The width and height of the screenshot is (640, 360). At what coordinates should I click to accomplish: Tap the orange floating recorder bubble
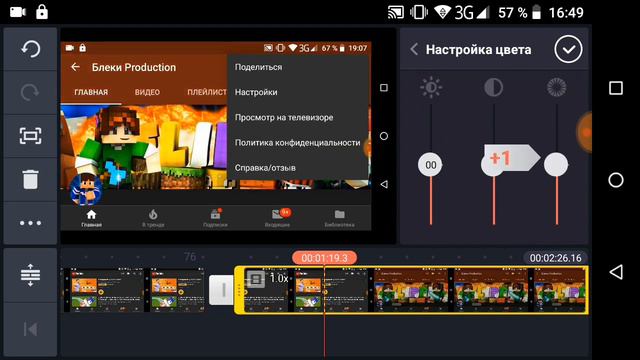coord(584,131)
